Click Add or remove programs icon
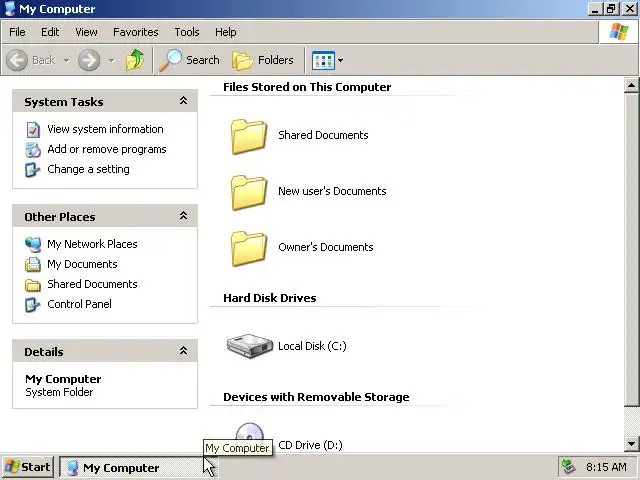Image resolution: width=640 pixels, height=480 pixels. point(33,150)
